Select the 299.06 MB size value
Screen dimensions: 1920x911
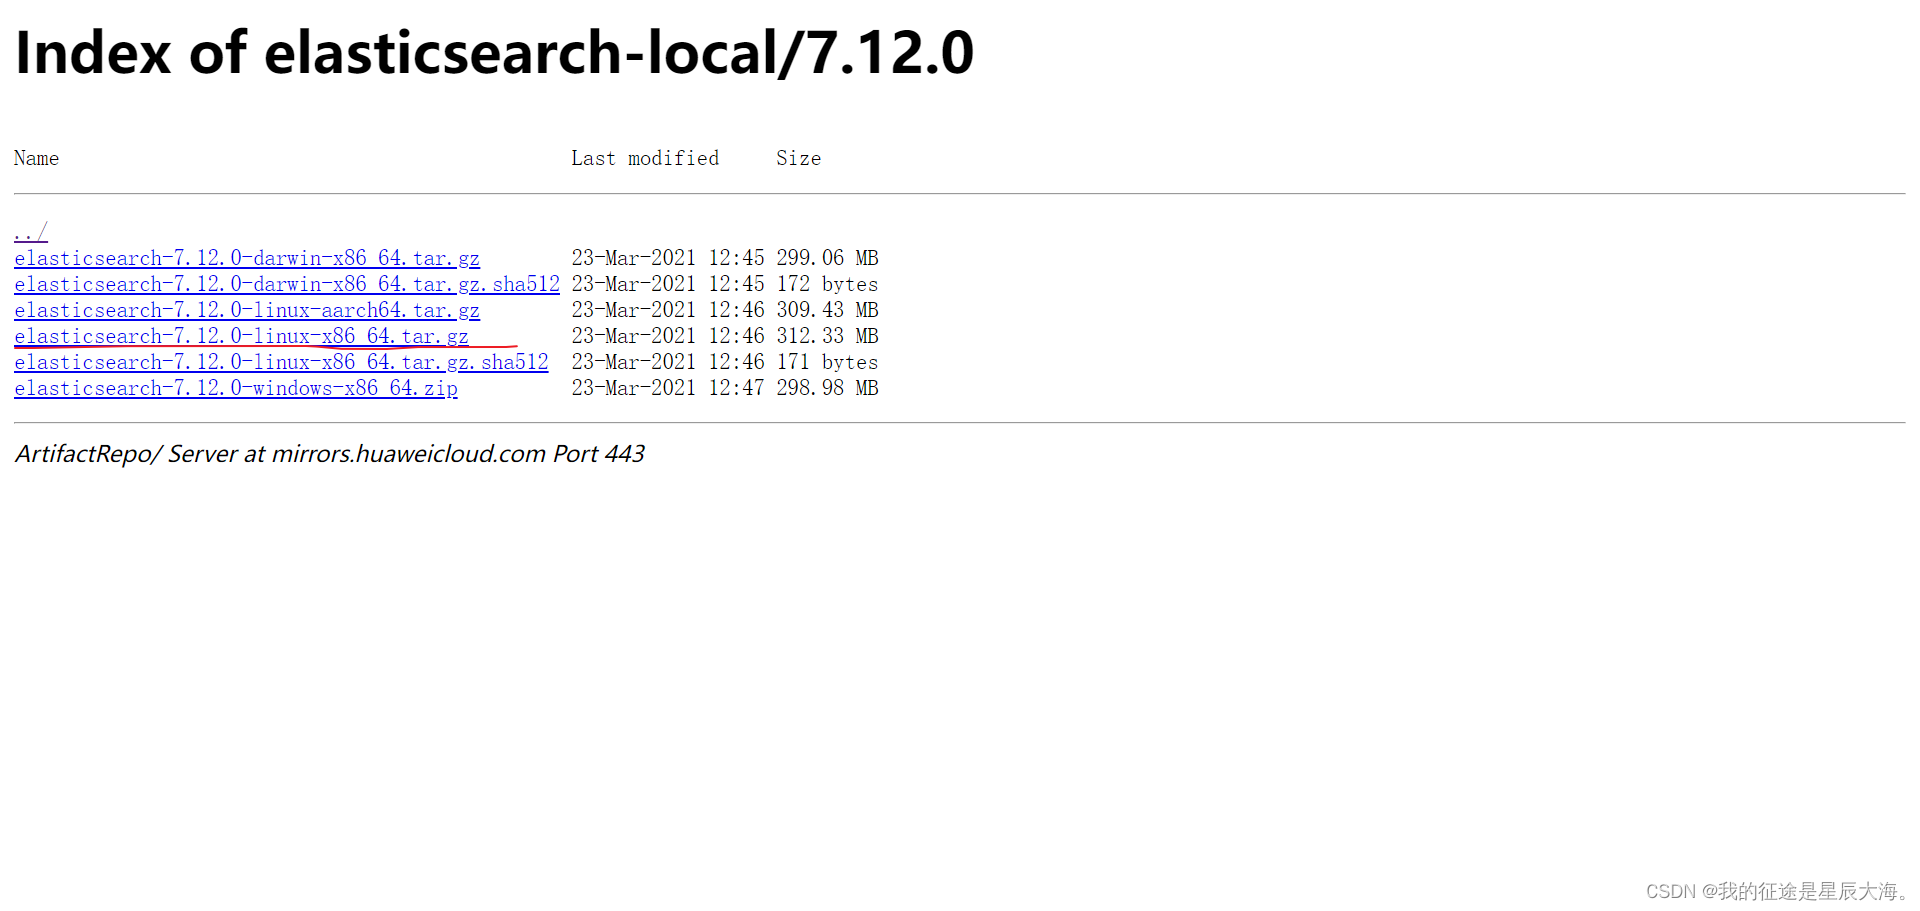[827, 258]
